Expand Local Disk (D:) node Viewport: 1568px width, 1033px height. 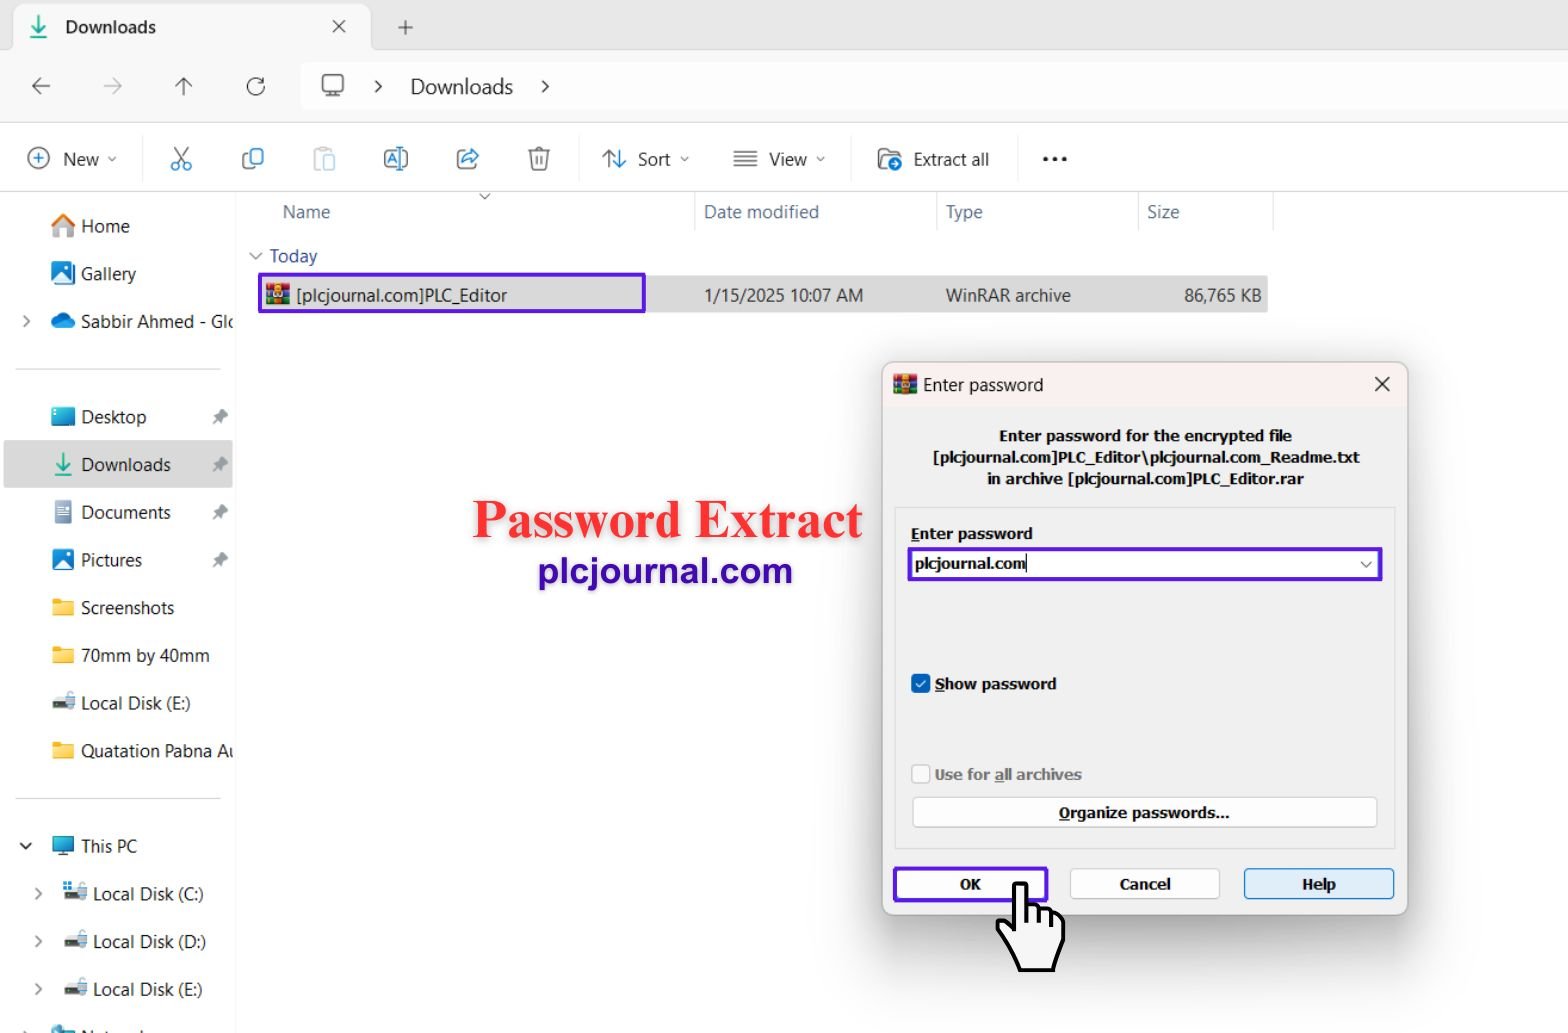(38, 942)
